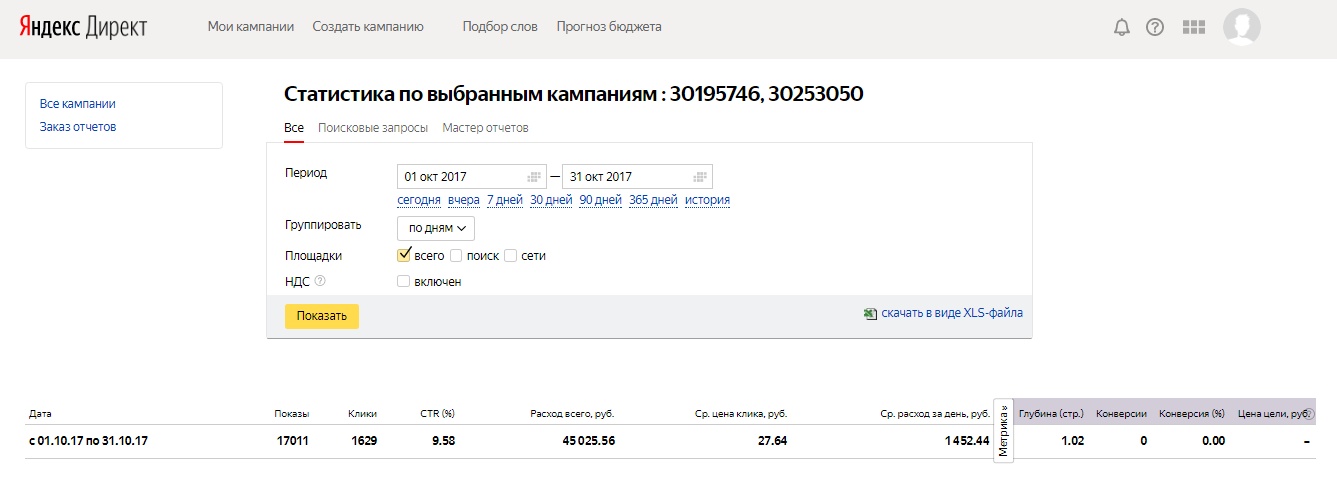The image size is (1337, 480).
Task: Open the по дням grouping dropdown
Action: [436, 228]
